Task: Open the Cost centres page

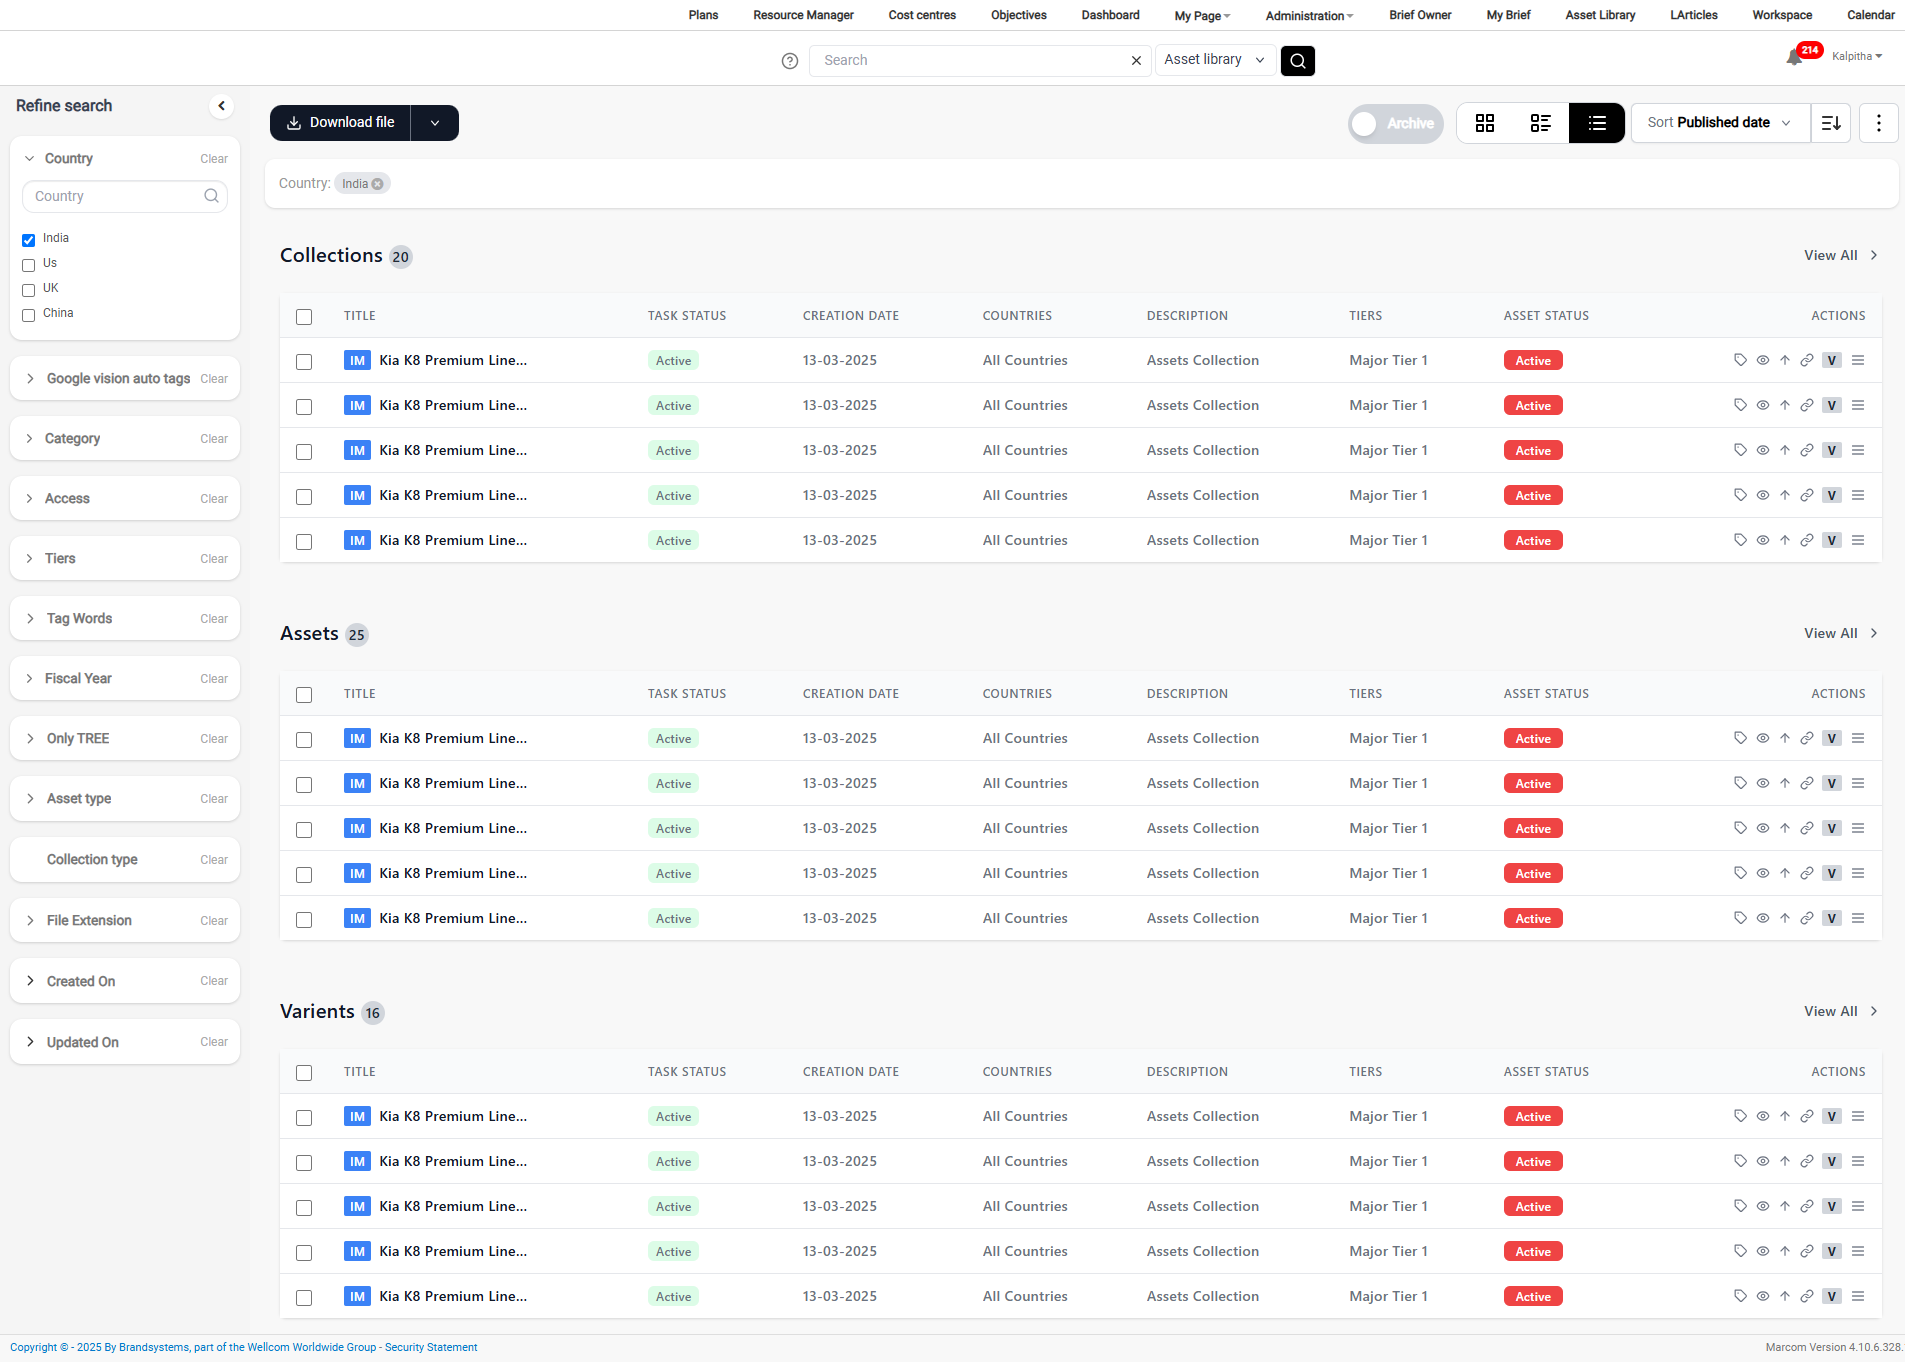Action: (922, 15)
